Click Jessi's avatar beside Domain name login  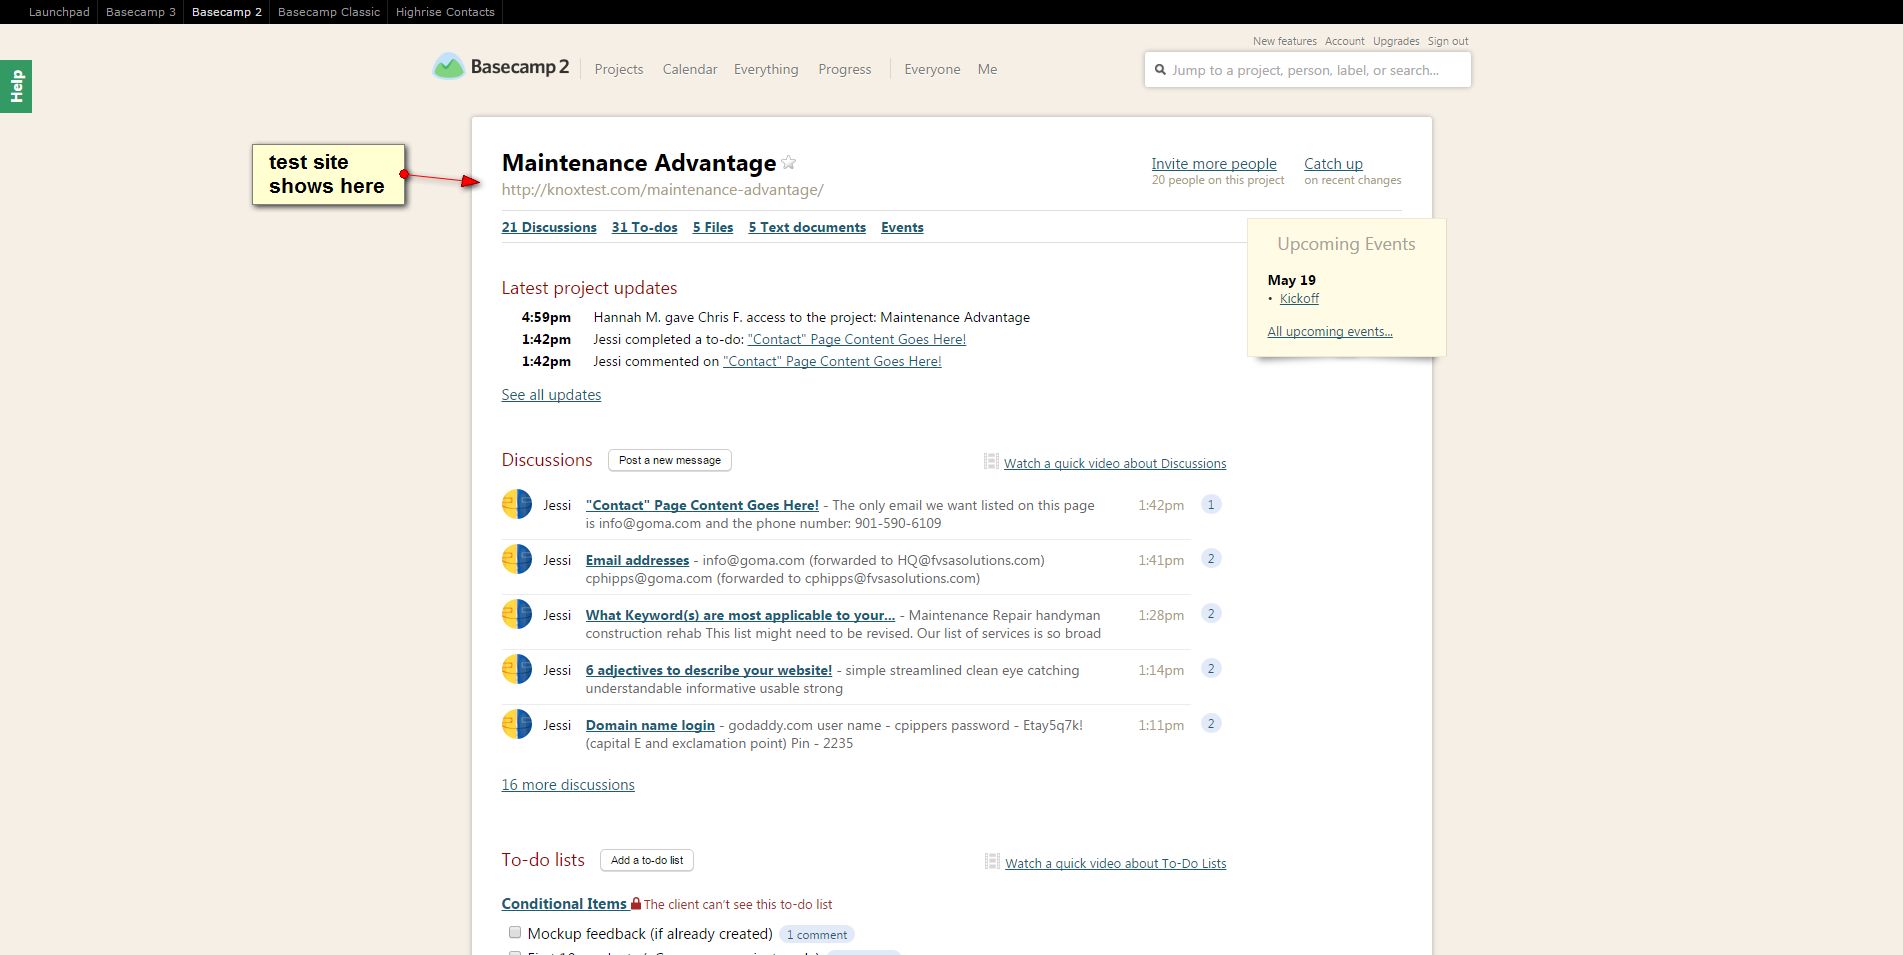coord(517,724)
